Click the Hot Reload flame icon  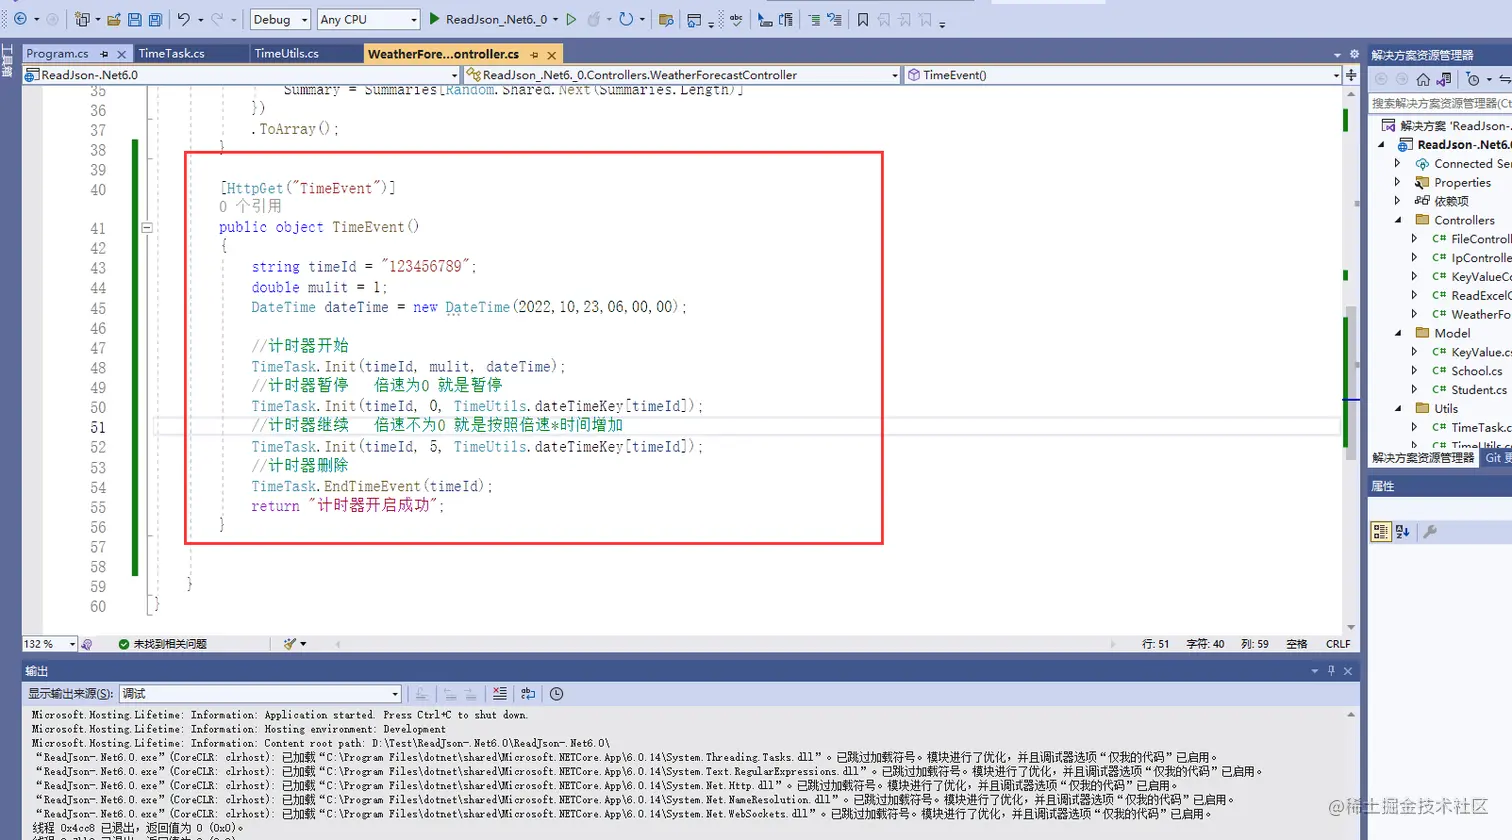point(594,19)
